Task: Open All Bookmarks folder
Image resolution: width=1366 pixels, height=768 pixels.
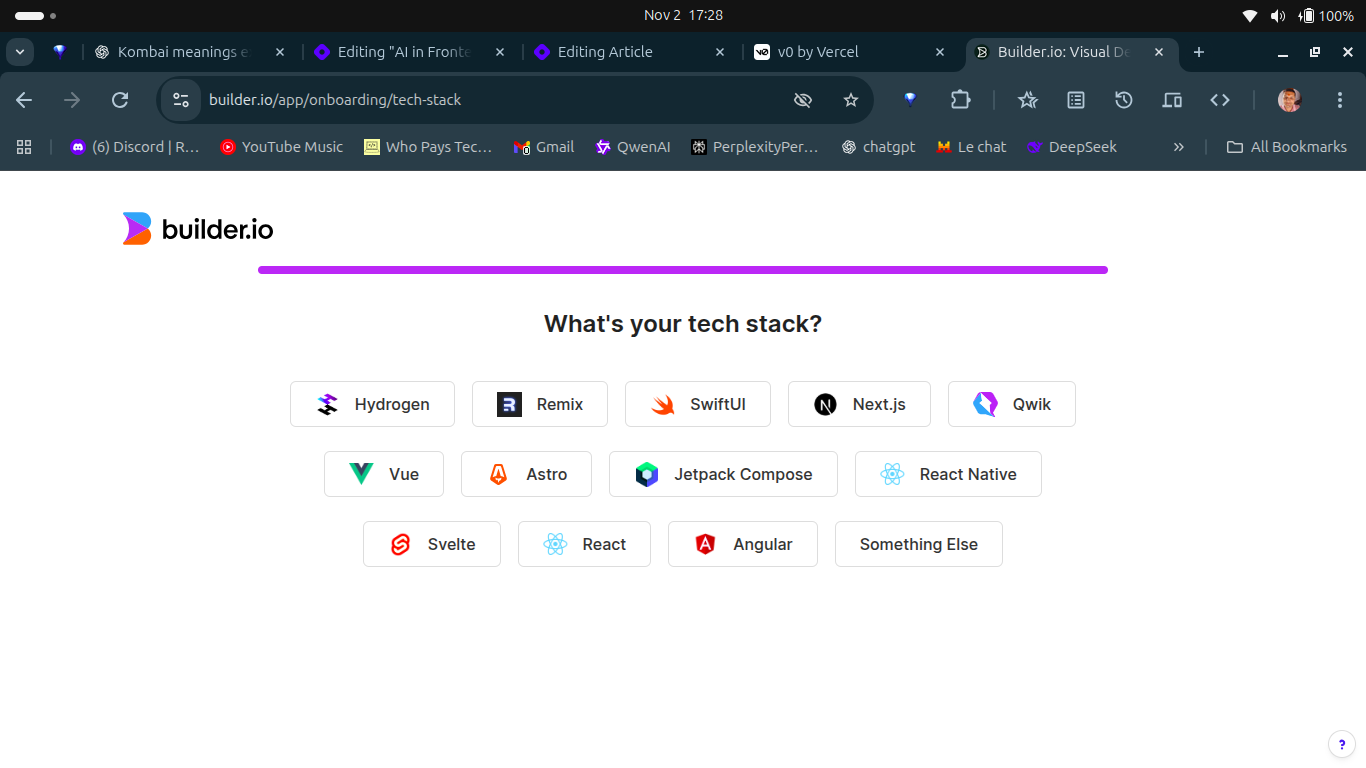Action: coord(1287,147)
